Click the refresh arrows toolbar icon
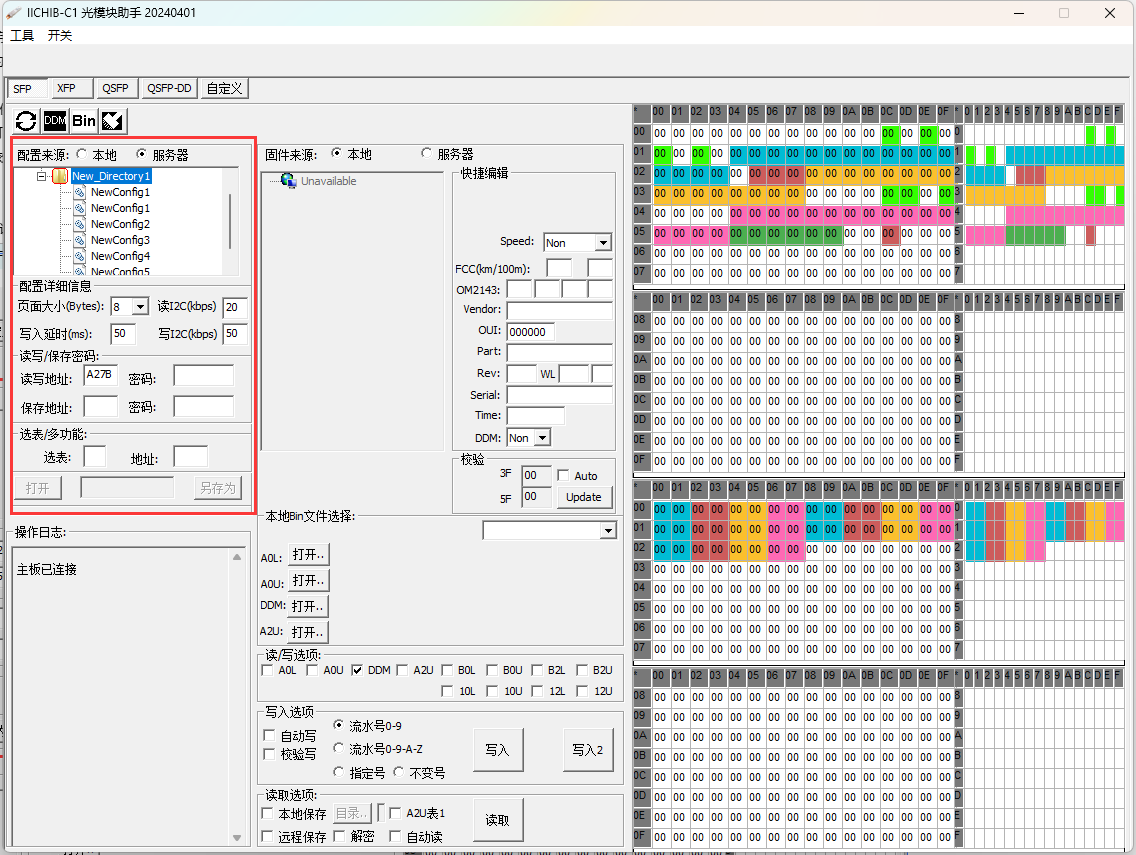This screenshot has width=1136, height=855. 26,121
